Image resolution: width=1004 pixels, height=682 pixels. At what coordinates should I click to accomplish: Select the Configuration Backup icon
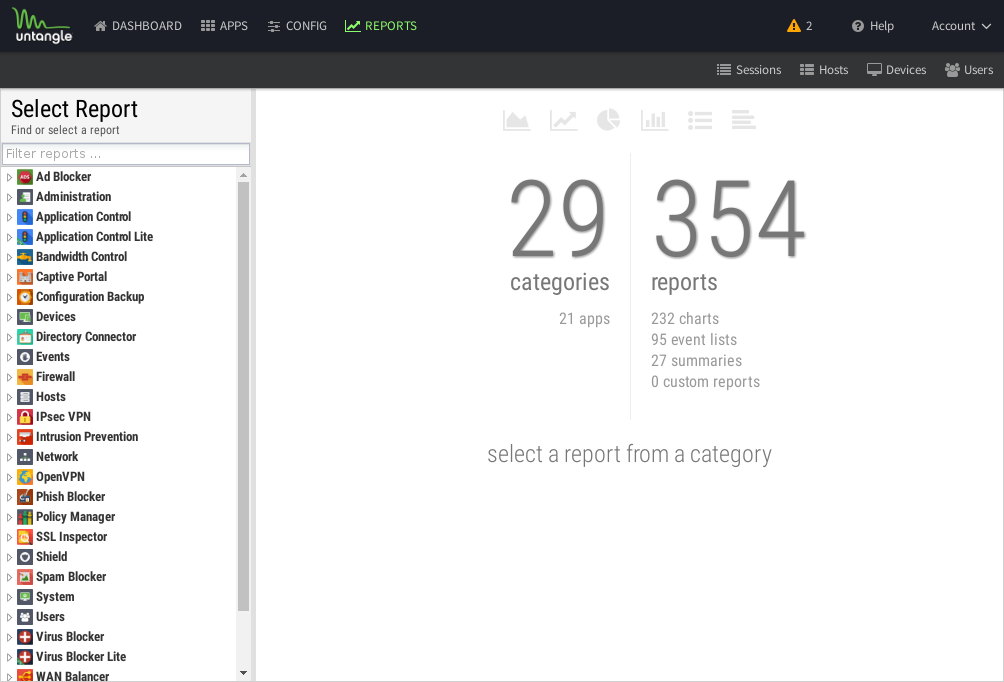pos(25,296)
